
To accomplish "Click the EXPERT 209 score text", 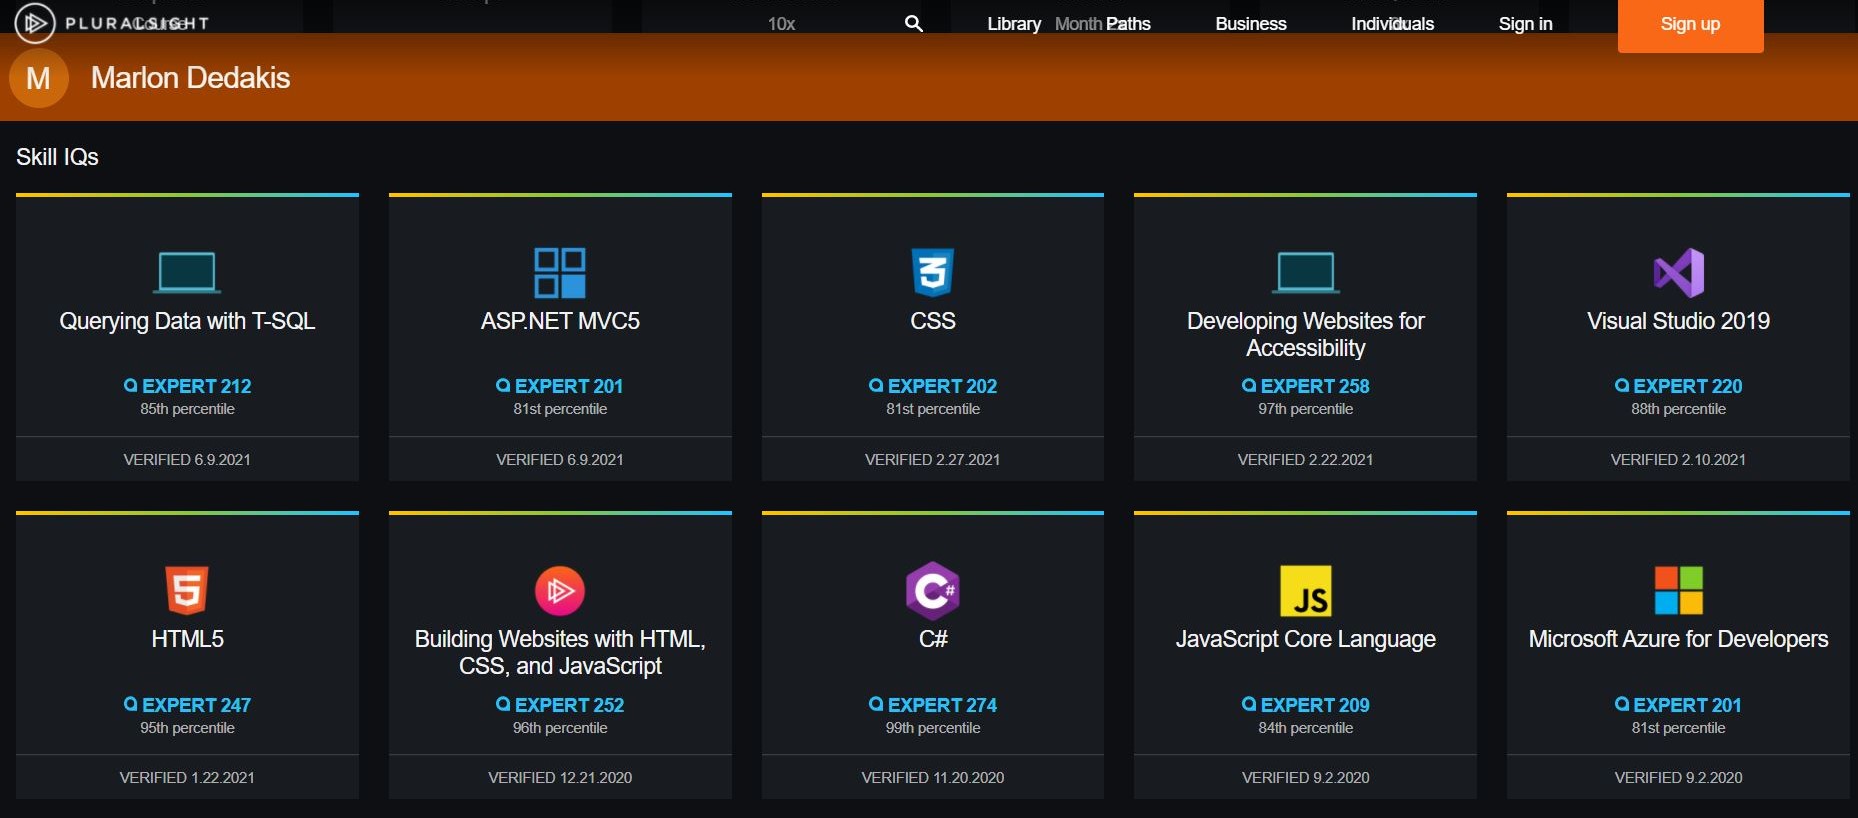I will pyautogui.click(x=1315, y=705).
